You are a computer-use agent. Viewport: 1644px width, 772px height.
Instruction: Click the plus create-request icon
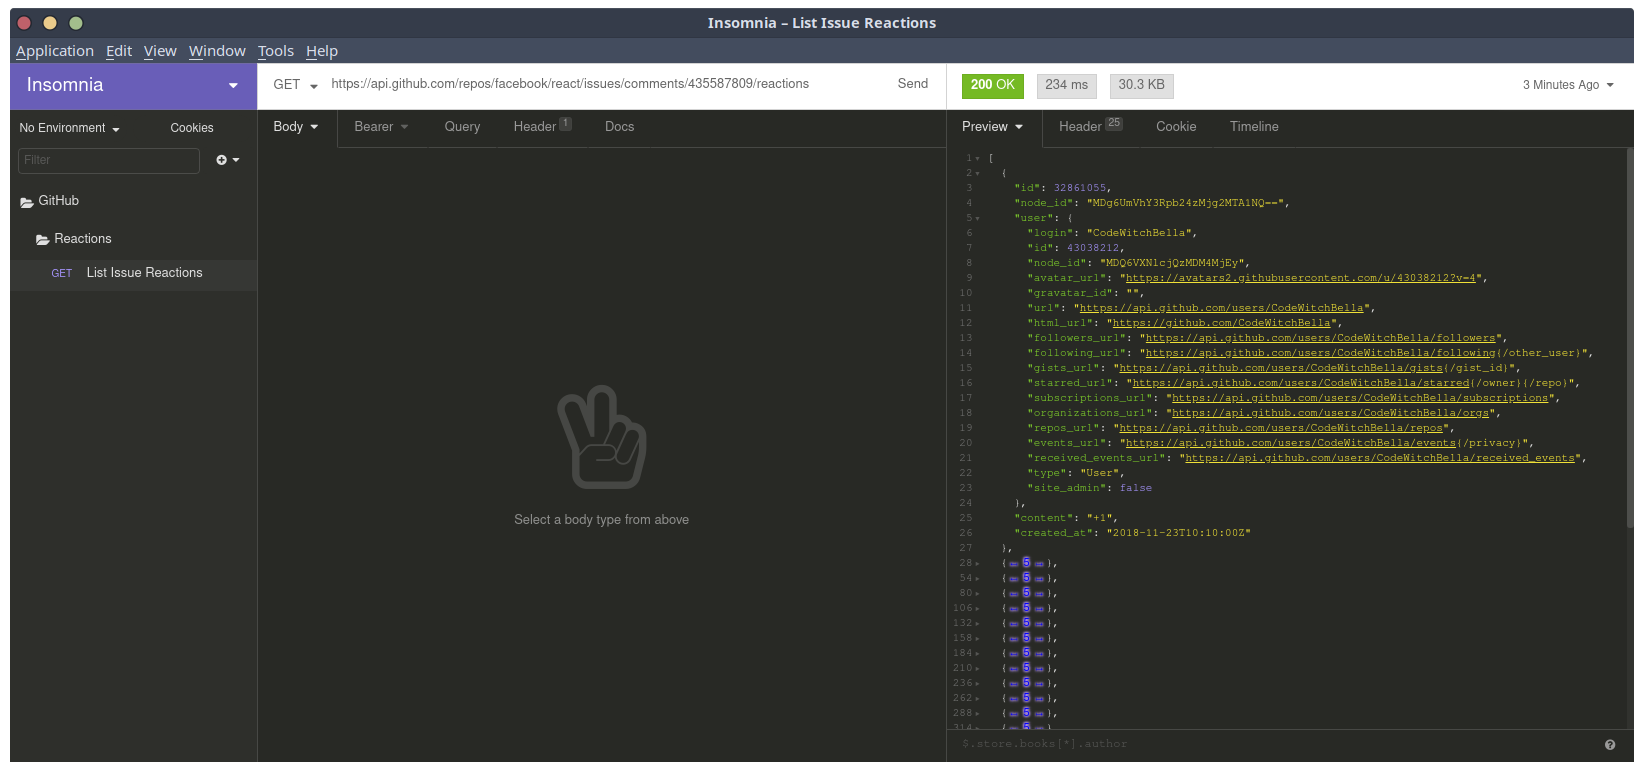222,160
